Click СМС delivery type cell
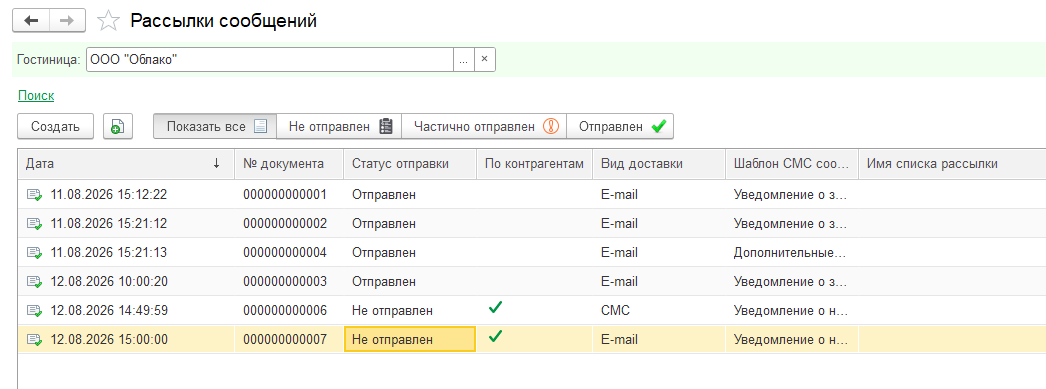The width and height of the screenshot is (1046, 389). click(615, 310)
